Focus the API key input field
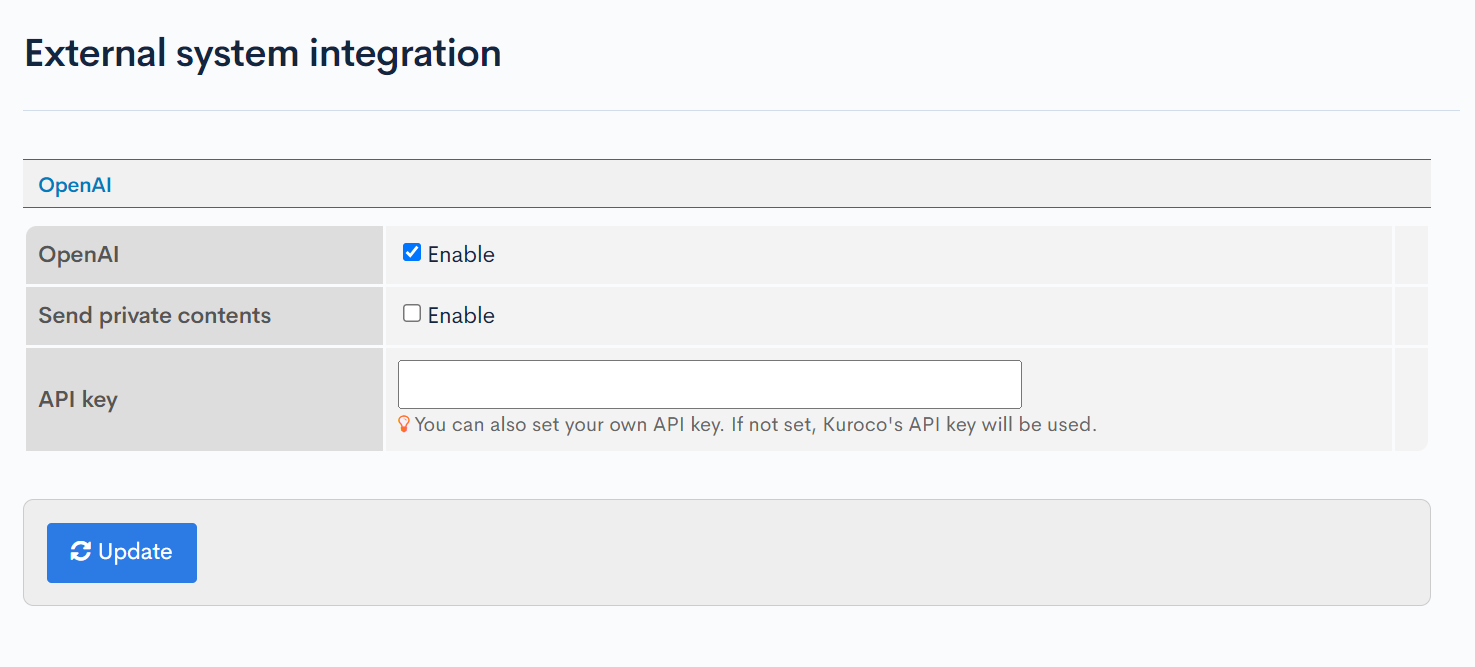Viewport: 1475px width, 667px height. (x=709, y=385)
